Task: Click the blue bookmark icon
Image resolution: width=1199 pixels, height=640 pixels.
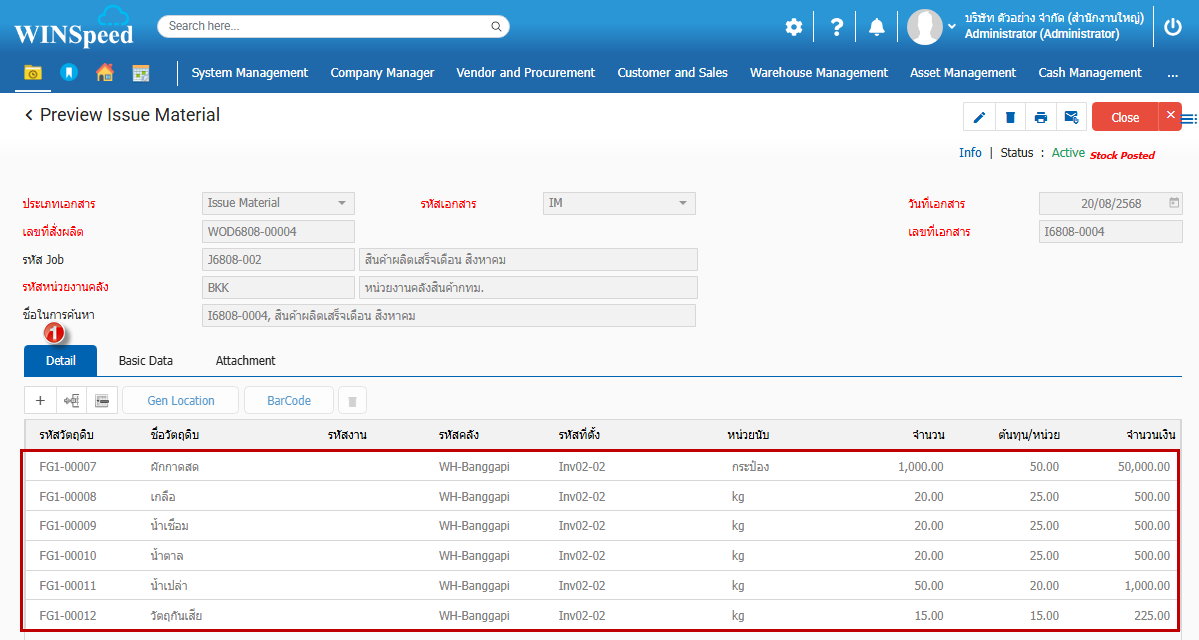Action: point(68,73)
